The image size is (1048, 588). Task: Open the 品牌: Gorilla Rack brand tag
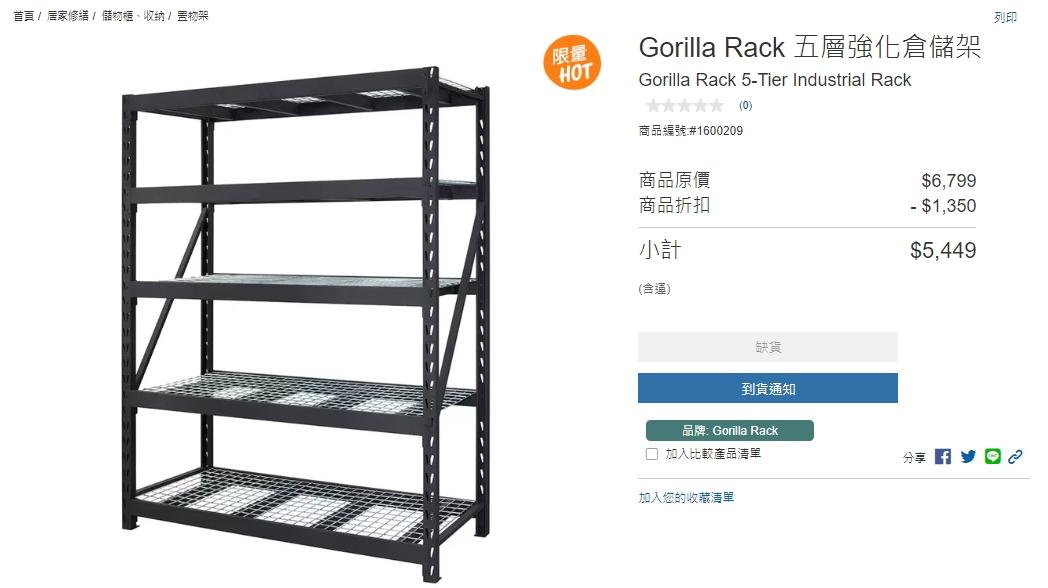[x=730, y=430]
